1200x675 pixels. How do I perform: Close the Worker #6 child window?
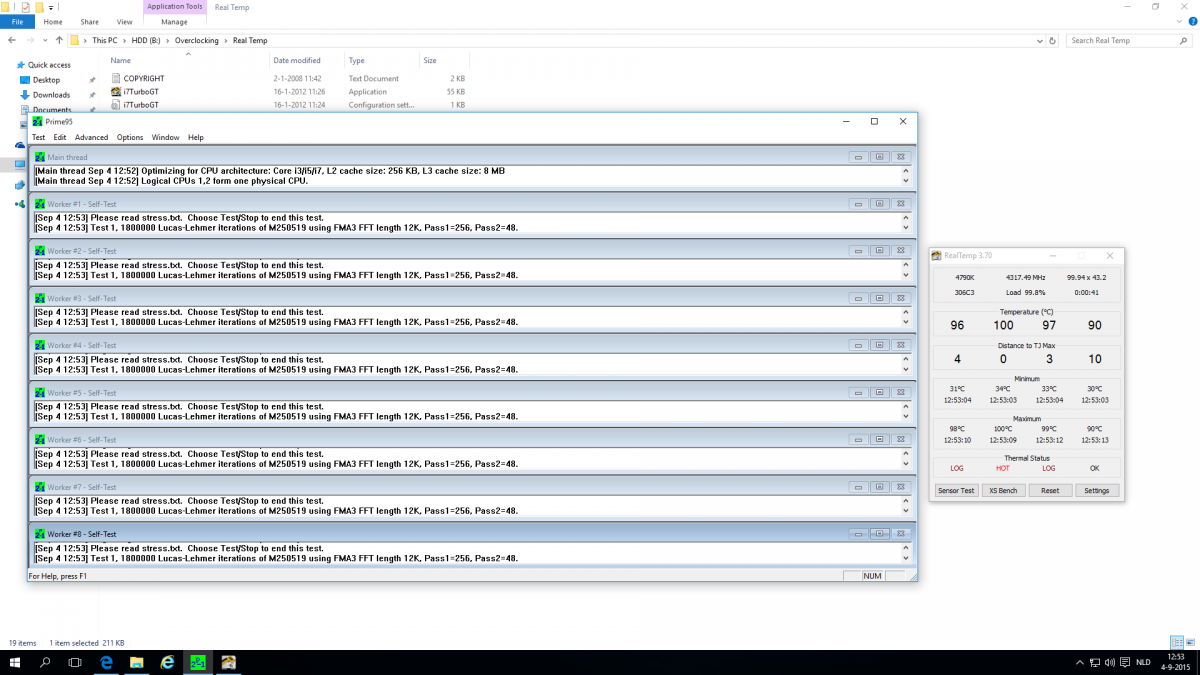[x=900, y=440]
